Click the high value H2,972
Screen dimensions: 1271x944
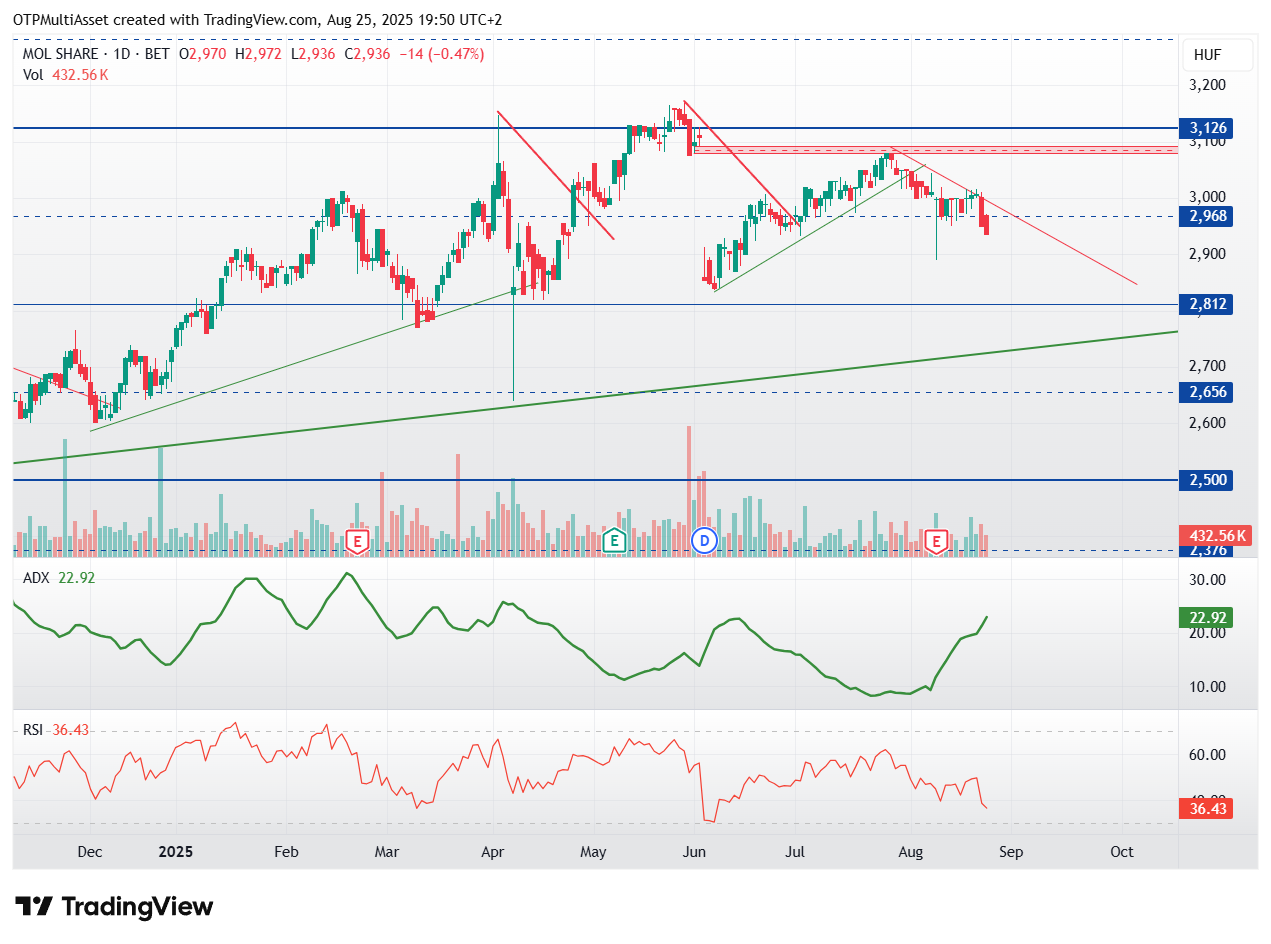pyautogui.click(x=260, y=54)
